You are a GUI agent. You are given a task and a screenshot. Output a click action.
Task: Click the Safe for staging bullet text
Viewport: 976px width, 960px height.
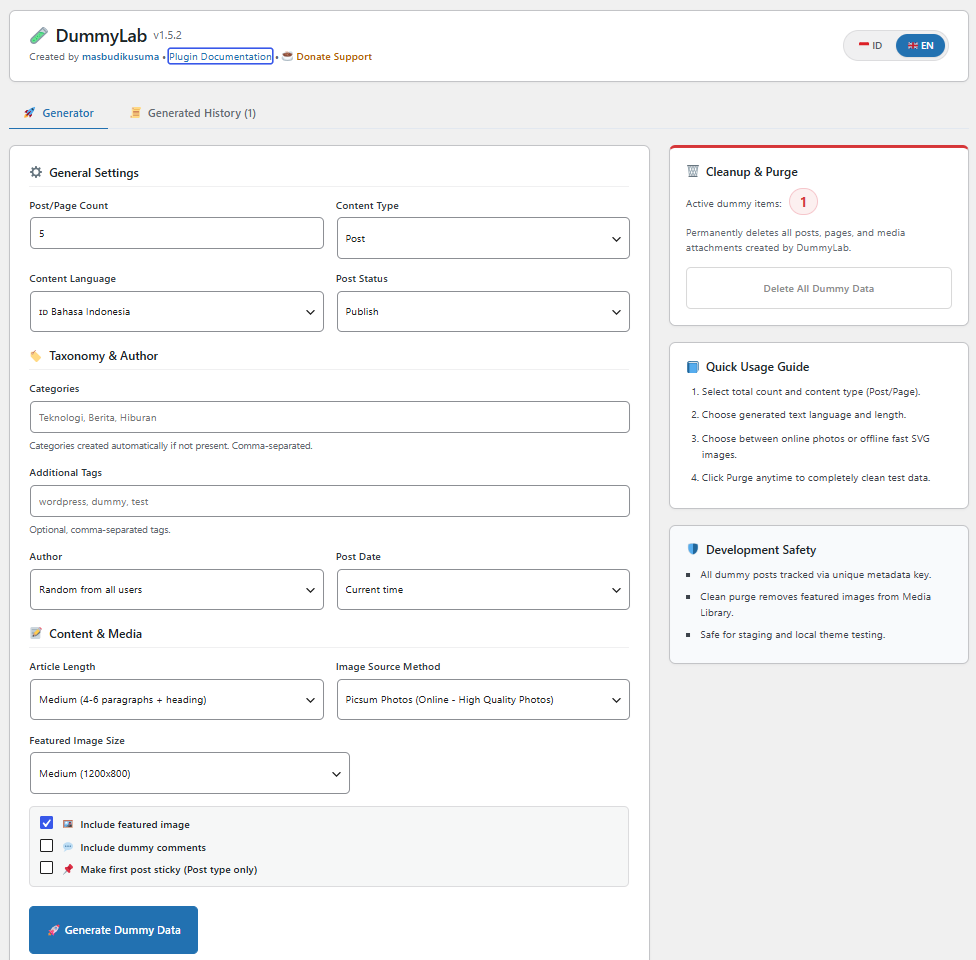(792, 634)
